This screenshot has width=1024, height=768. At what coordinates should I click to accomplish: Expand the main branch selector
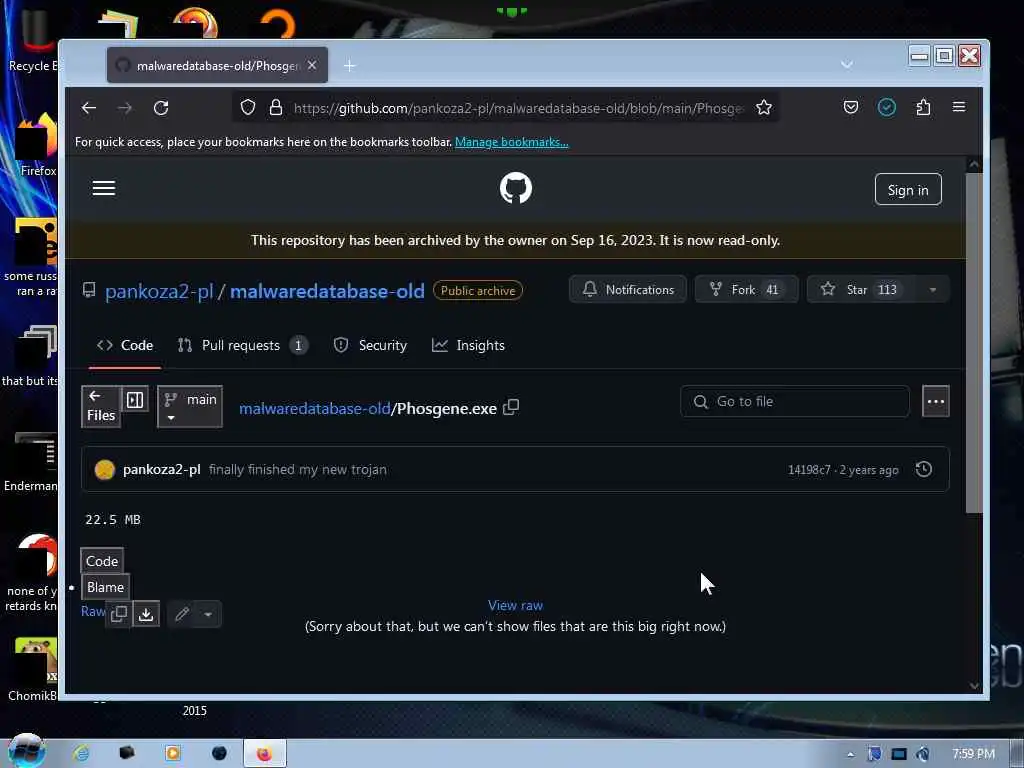190,406
